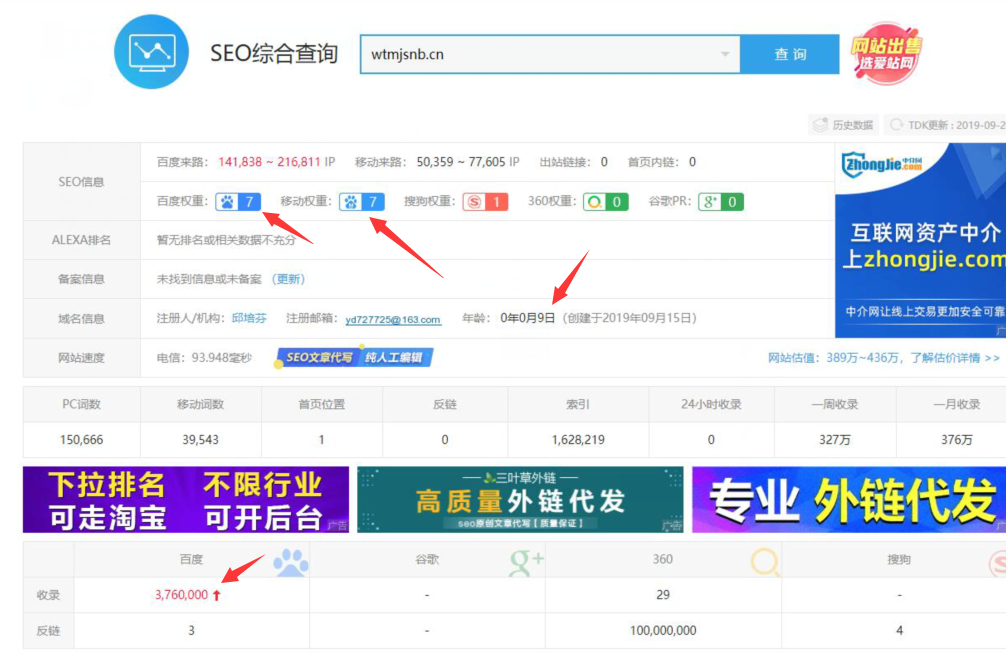The image size is (1006, 654).
Task: Open the 三叶草外链 高质量外链代发 banner
Action: coord(520,499)
